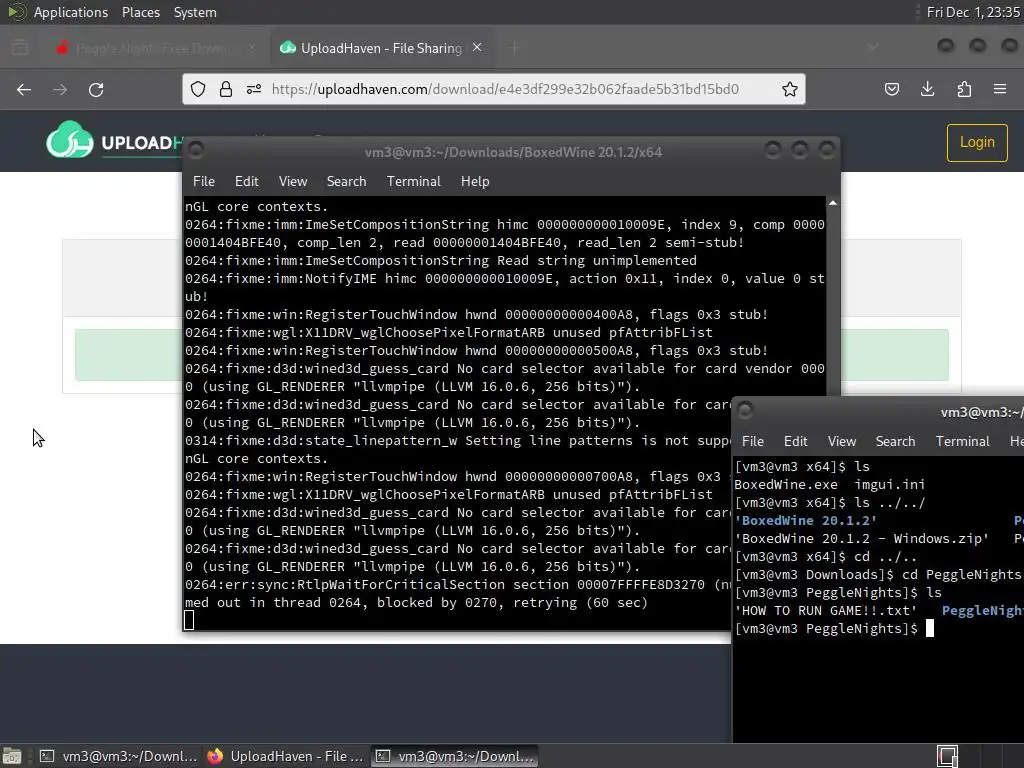The width and height of the screenshot is (1024, 768).
Task: Click the clock showing Fri Dec 1
Action: 972,12
